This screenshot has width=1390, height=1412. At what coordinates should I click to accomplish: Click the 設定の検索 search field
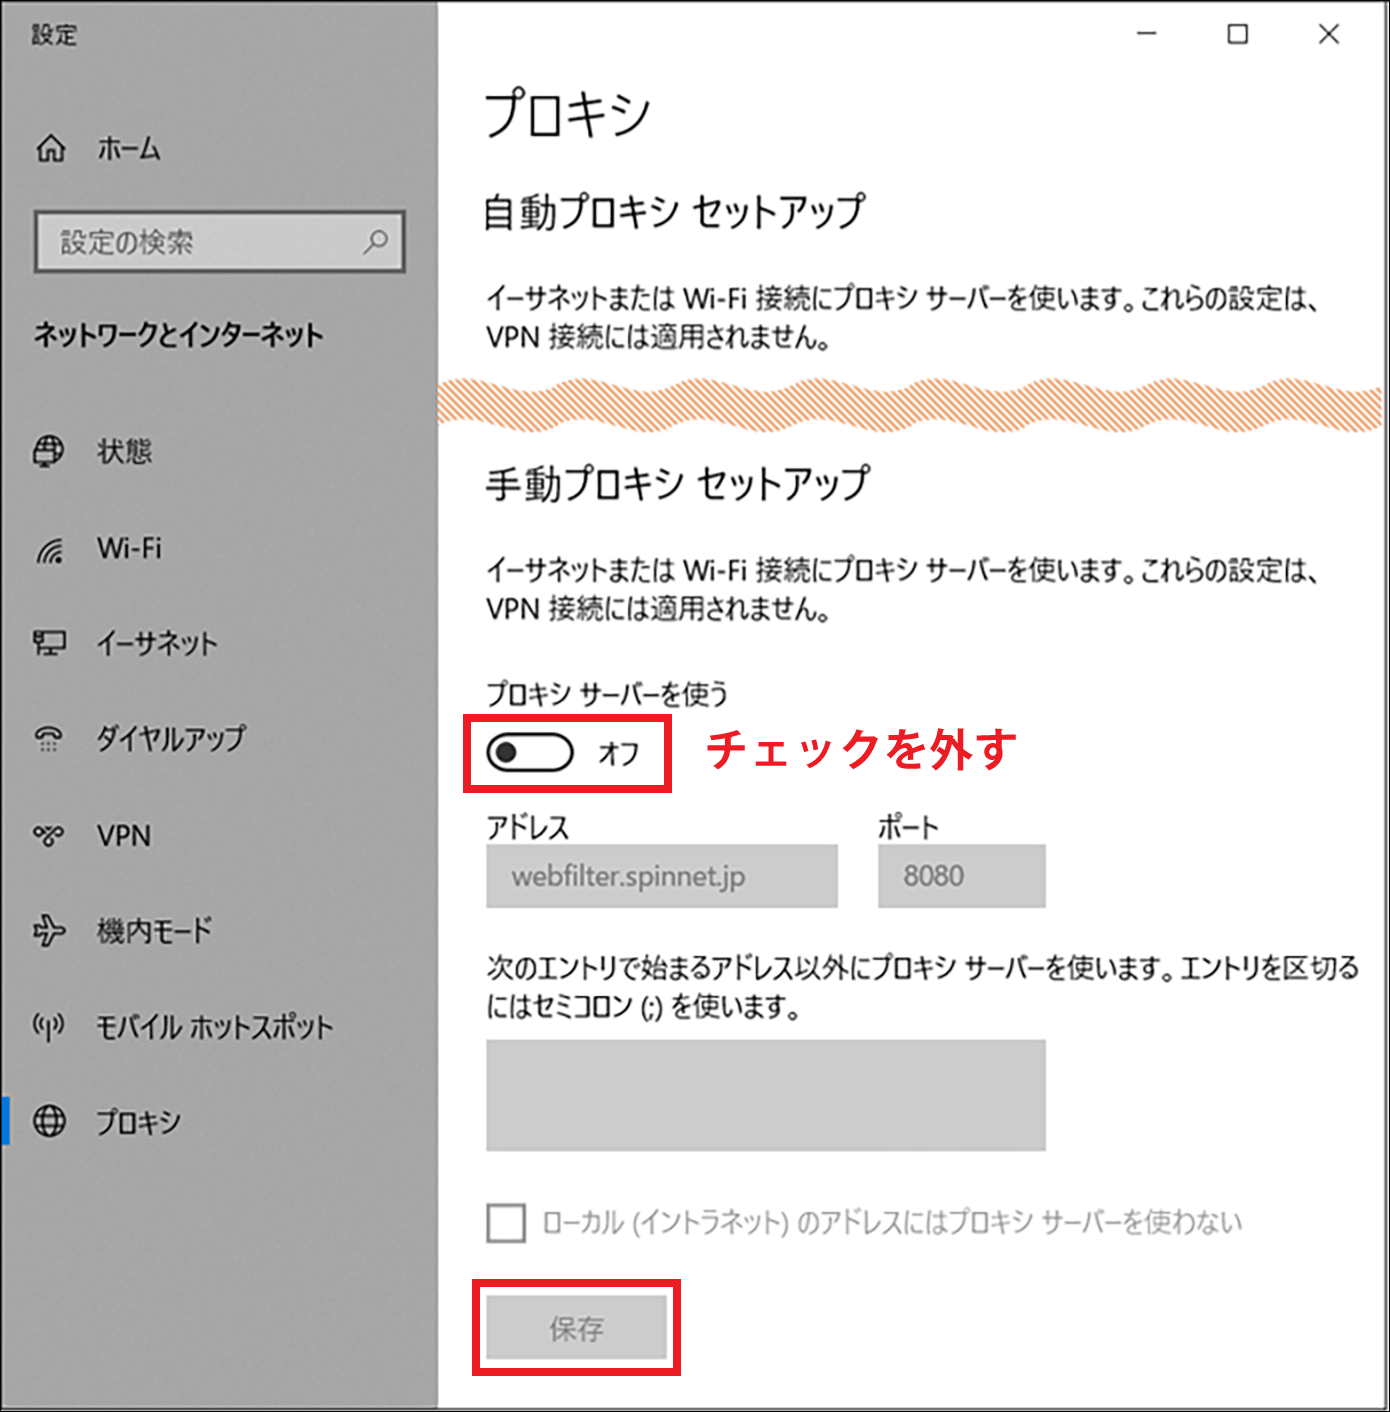(219, 241)
